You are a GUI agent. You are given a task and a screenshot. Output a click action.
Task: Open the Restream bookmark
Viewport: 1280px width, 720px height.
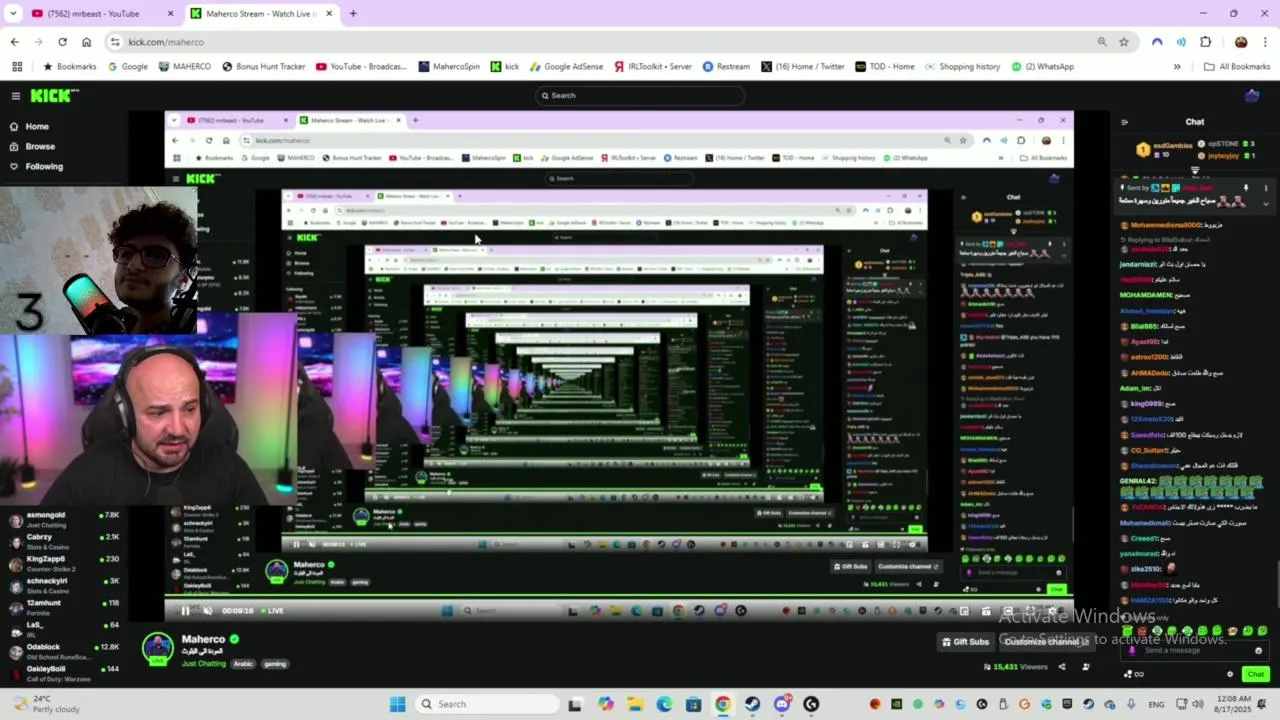(x=726, y=67)
